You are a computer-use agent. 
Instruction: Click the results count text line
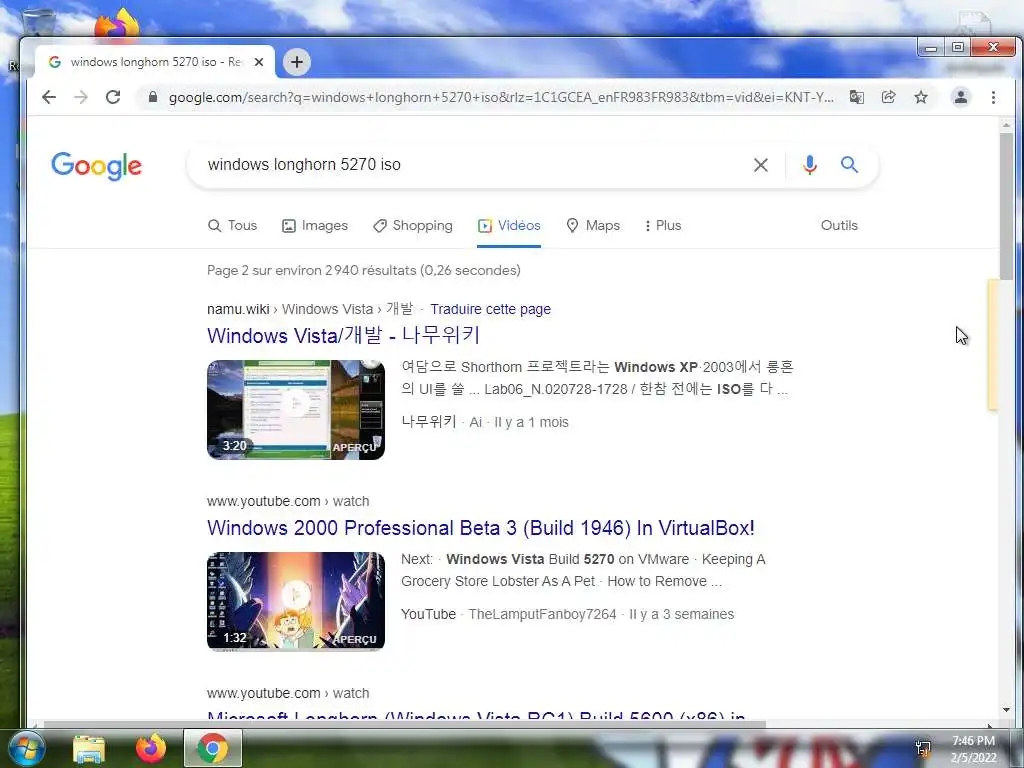click(x=364, y=270)
